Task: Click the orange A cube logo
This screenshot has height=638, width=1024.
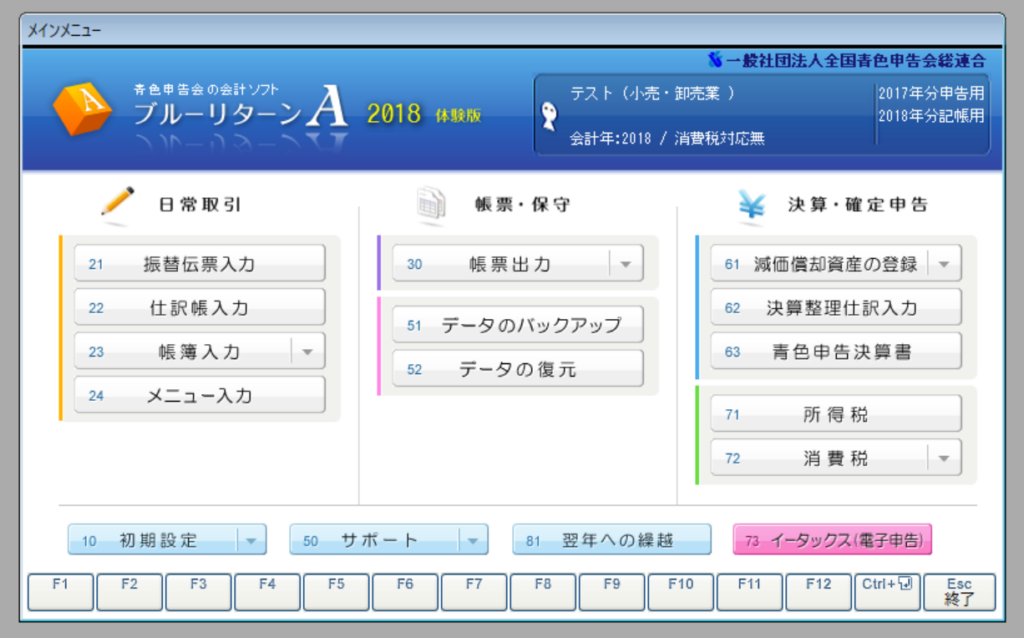Action: (83, 108)
